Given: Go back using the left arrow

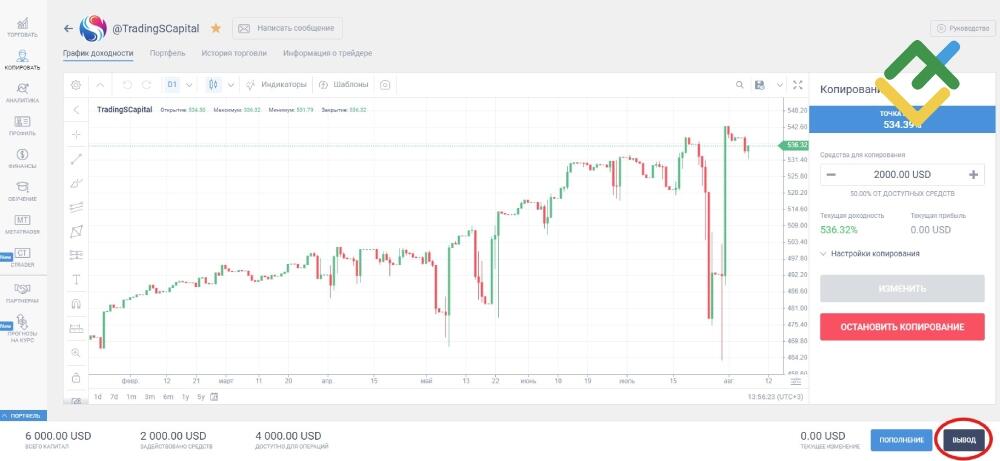Looking at the screenshot, I should (68, 29).
